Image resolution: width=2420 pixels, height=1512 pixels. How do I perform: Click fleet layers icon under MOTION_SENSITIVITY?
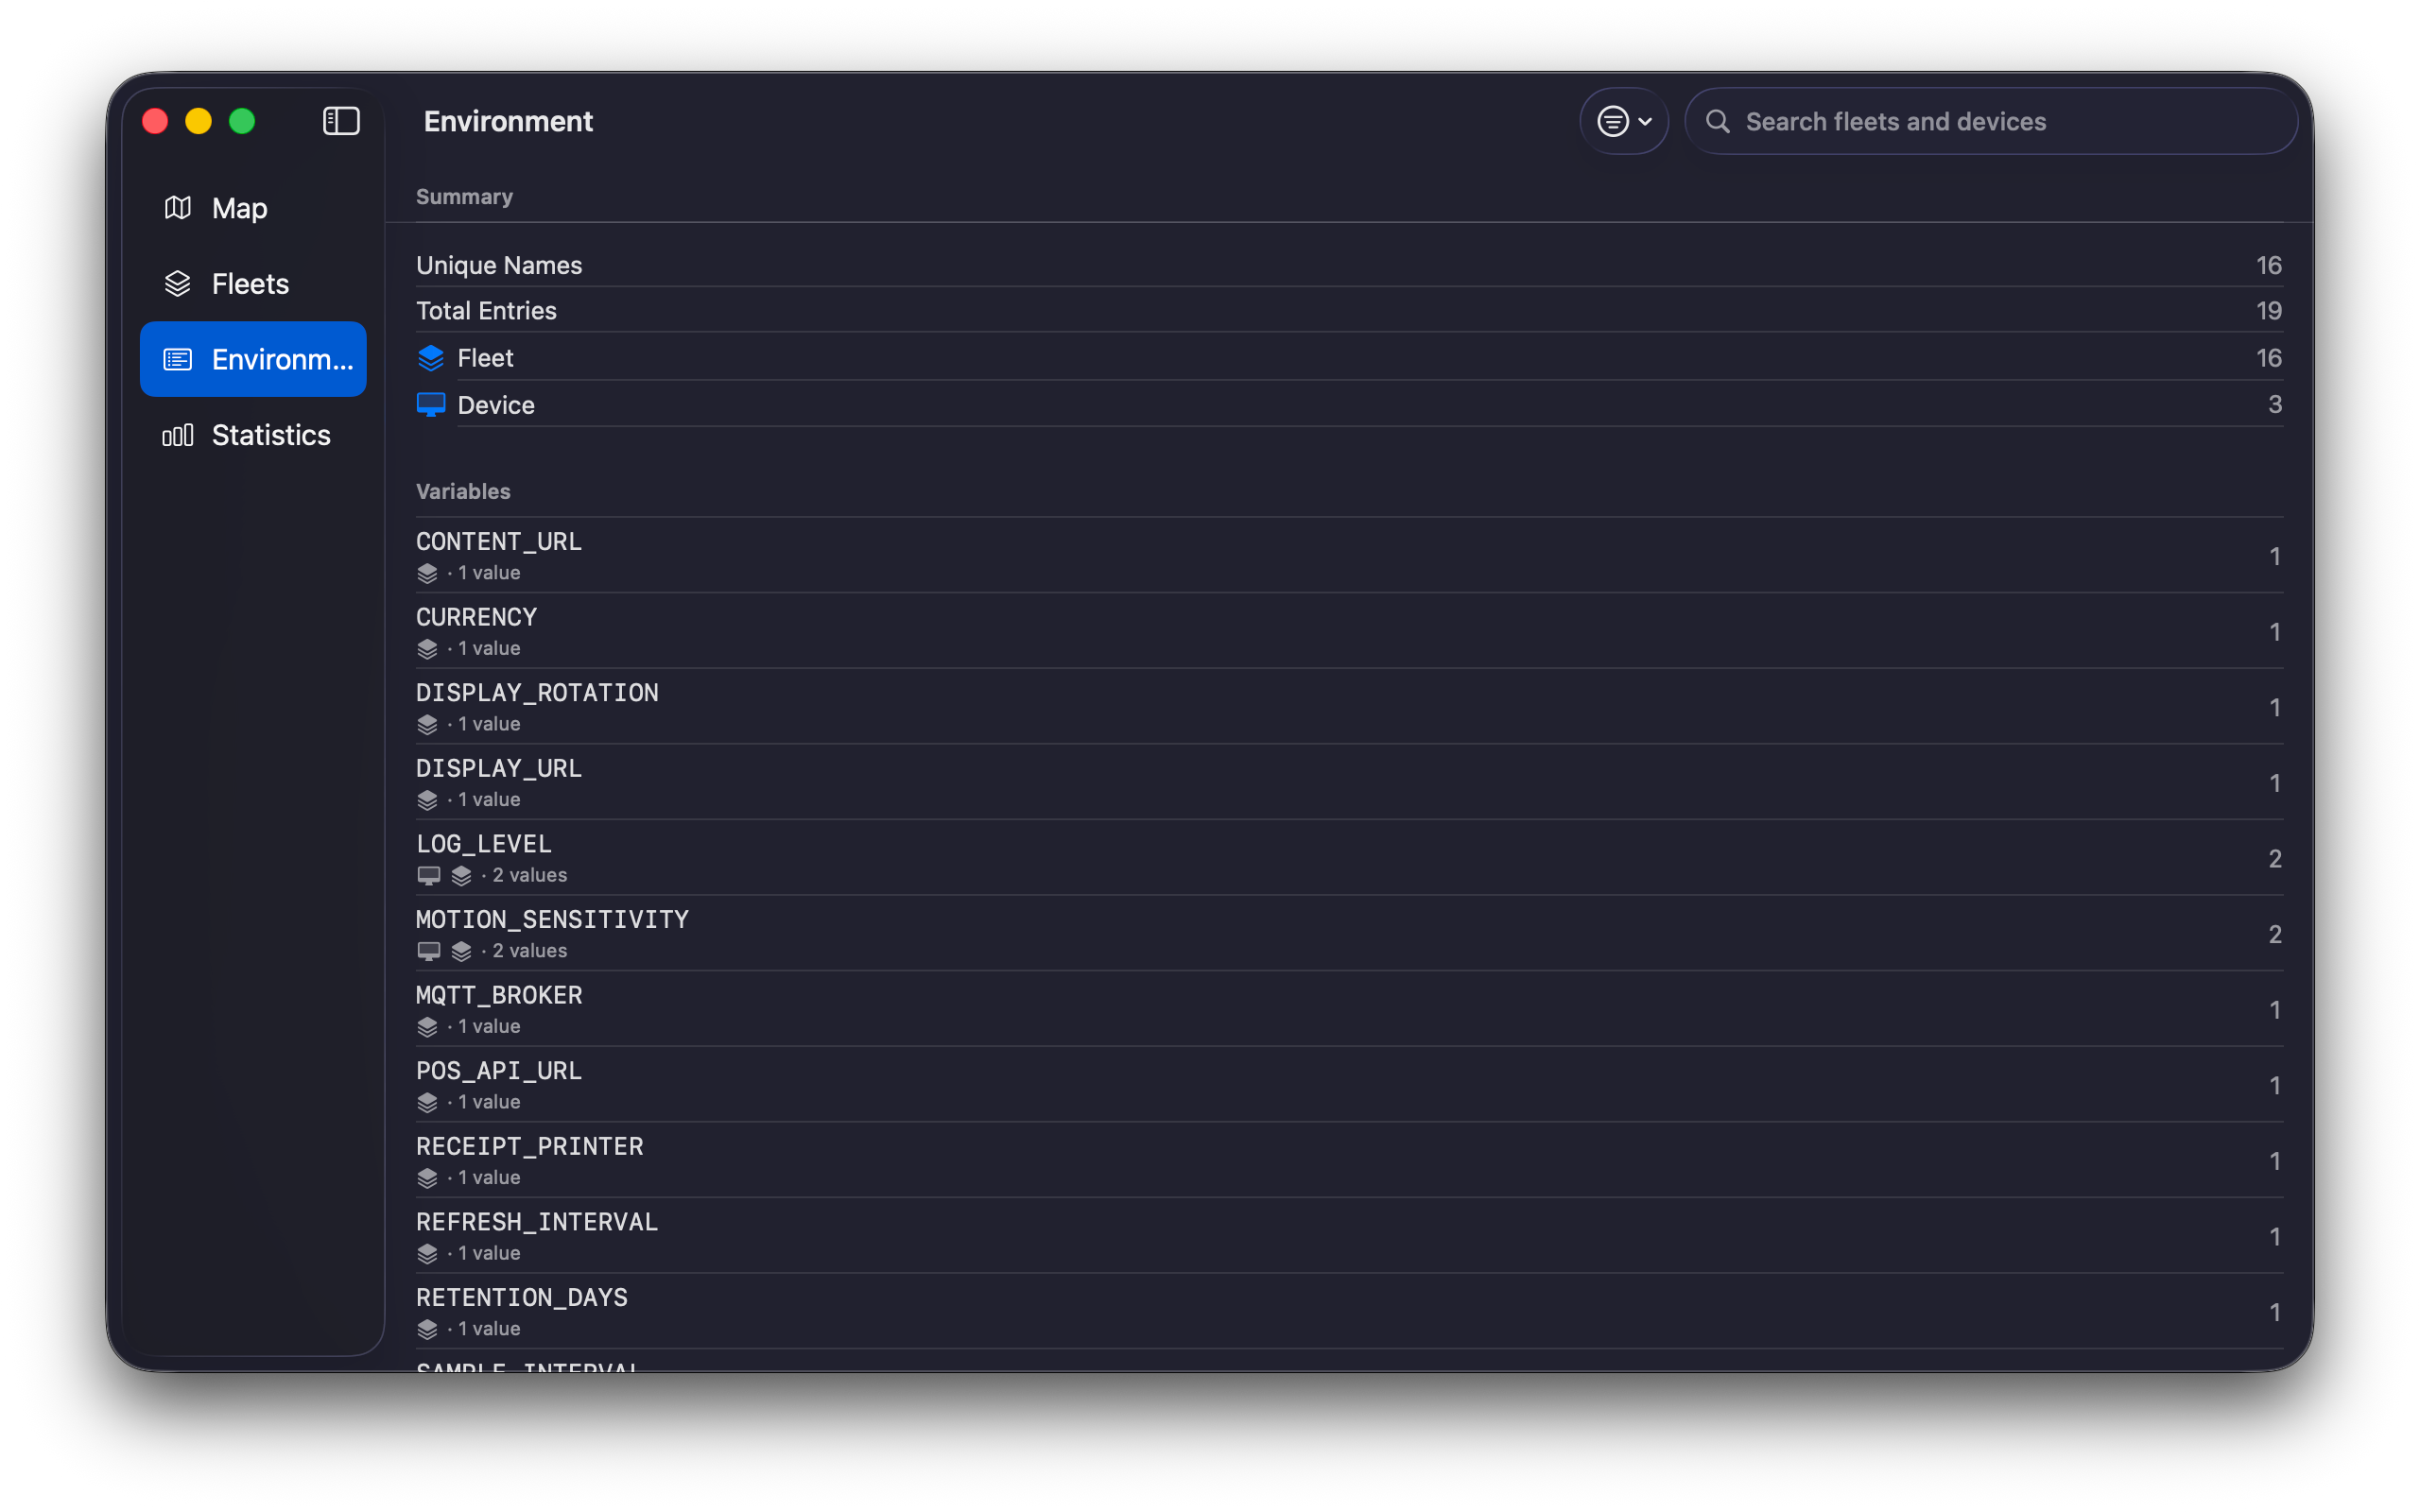[x=461, y=951]
